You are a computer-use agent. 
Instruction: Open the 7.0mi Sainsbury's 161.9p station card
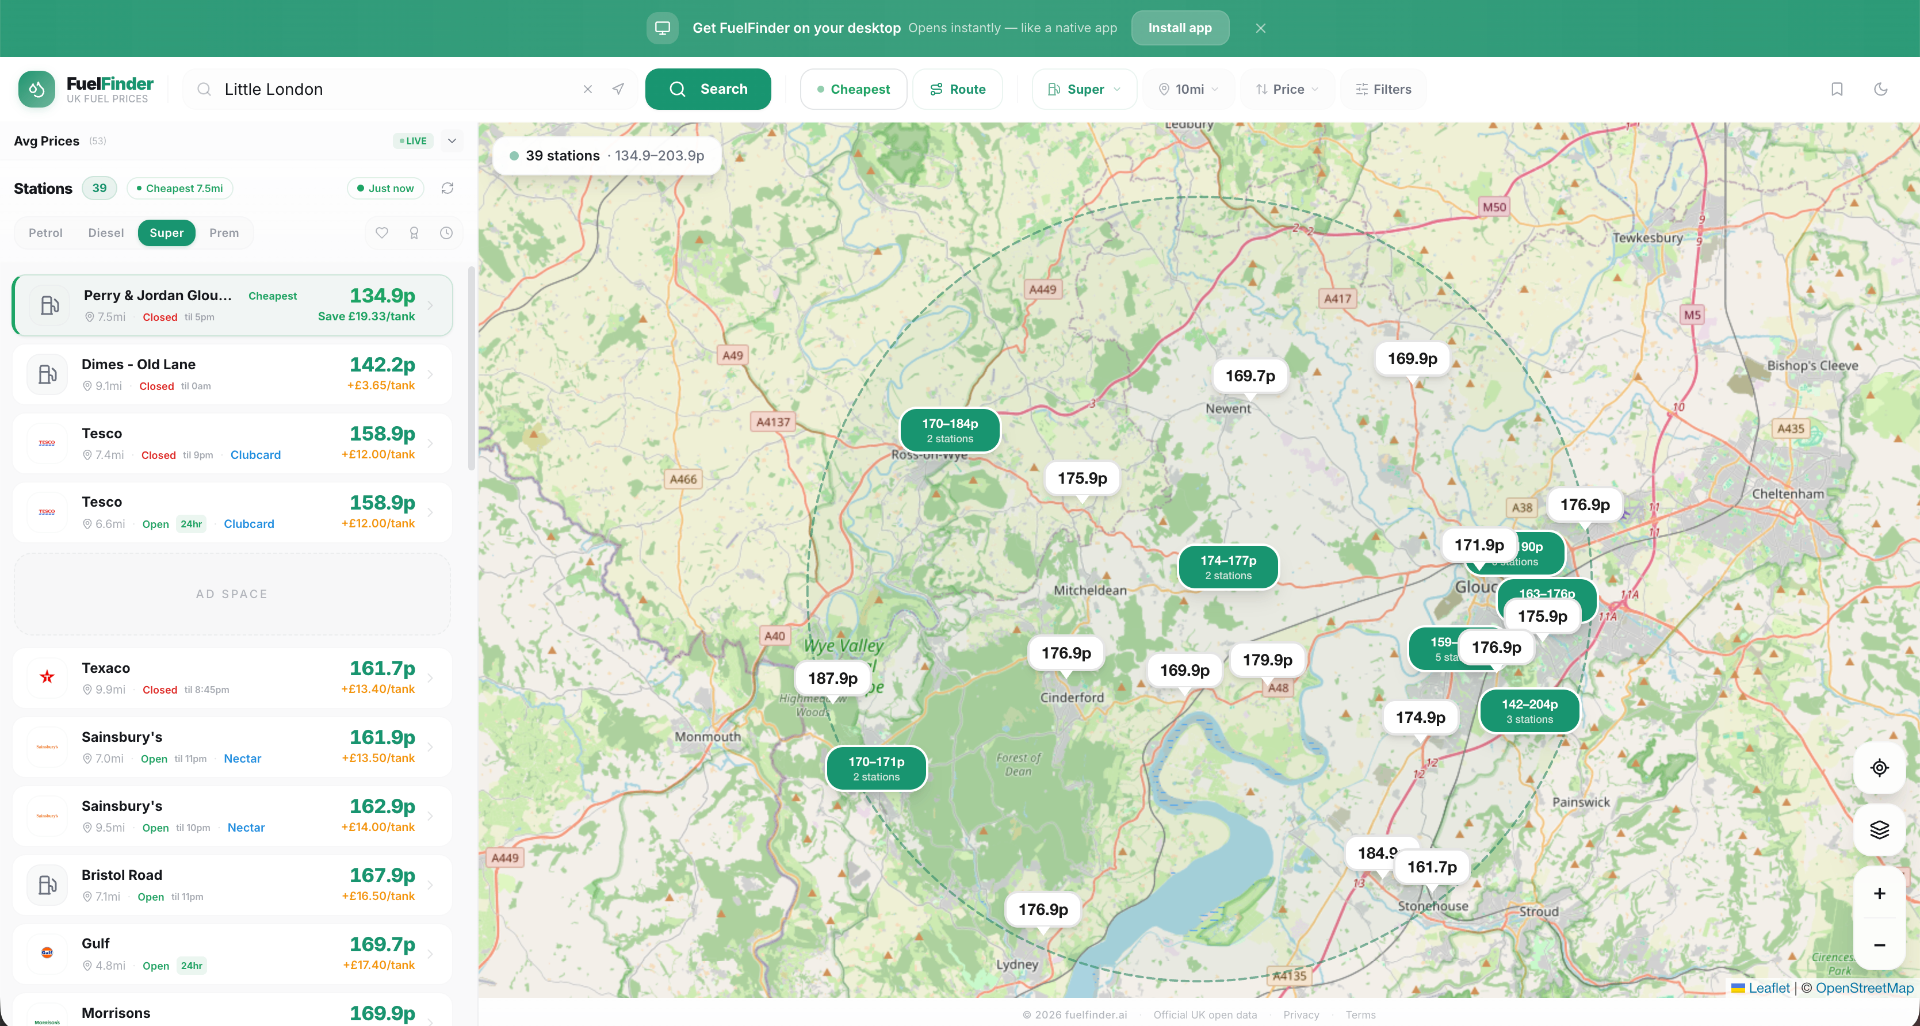coord(232,747)
